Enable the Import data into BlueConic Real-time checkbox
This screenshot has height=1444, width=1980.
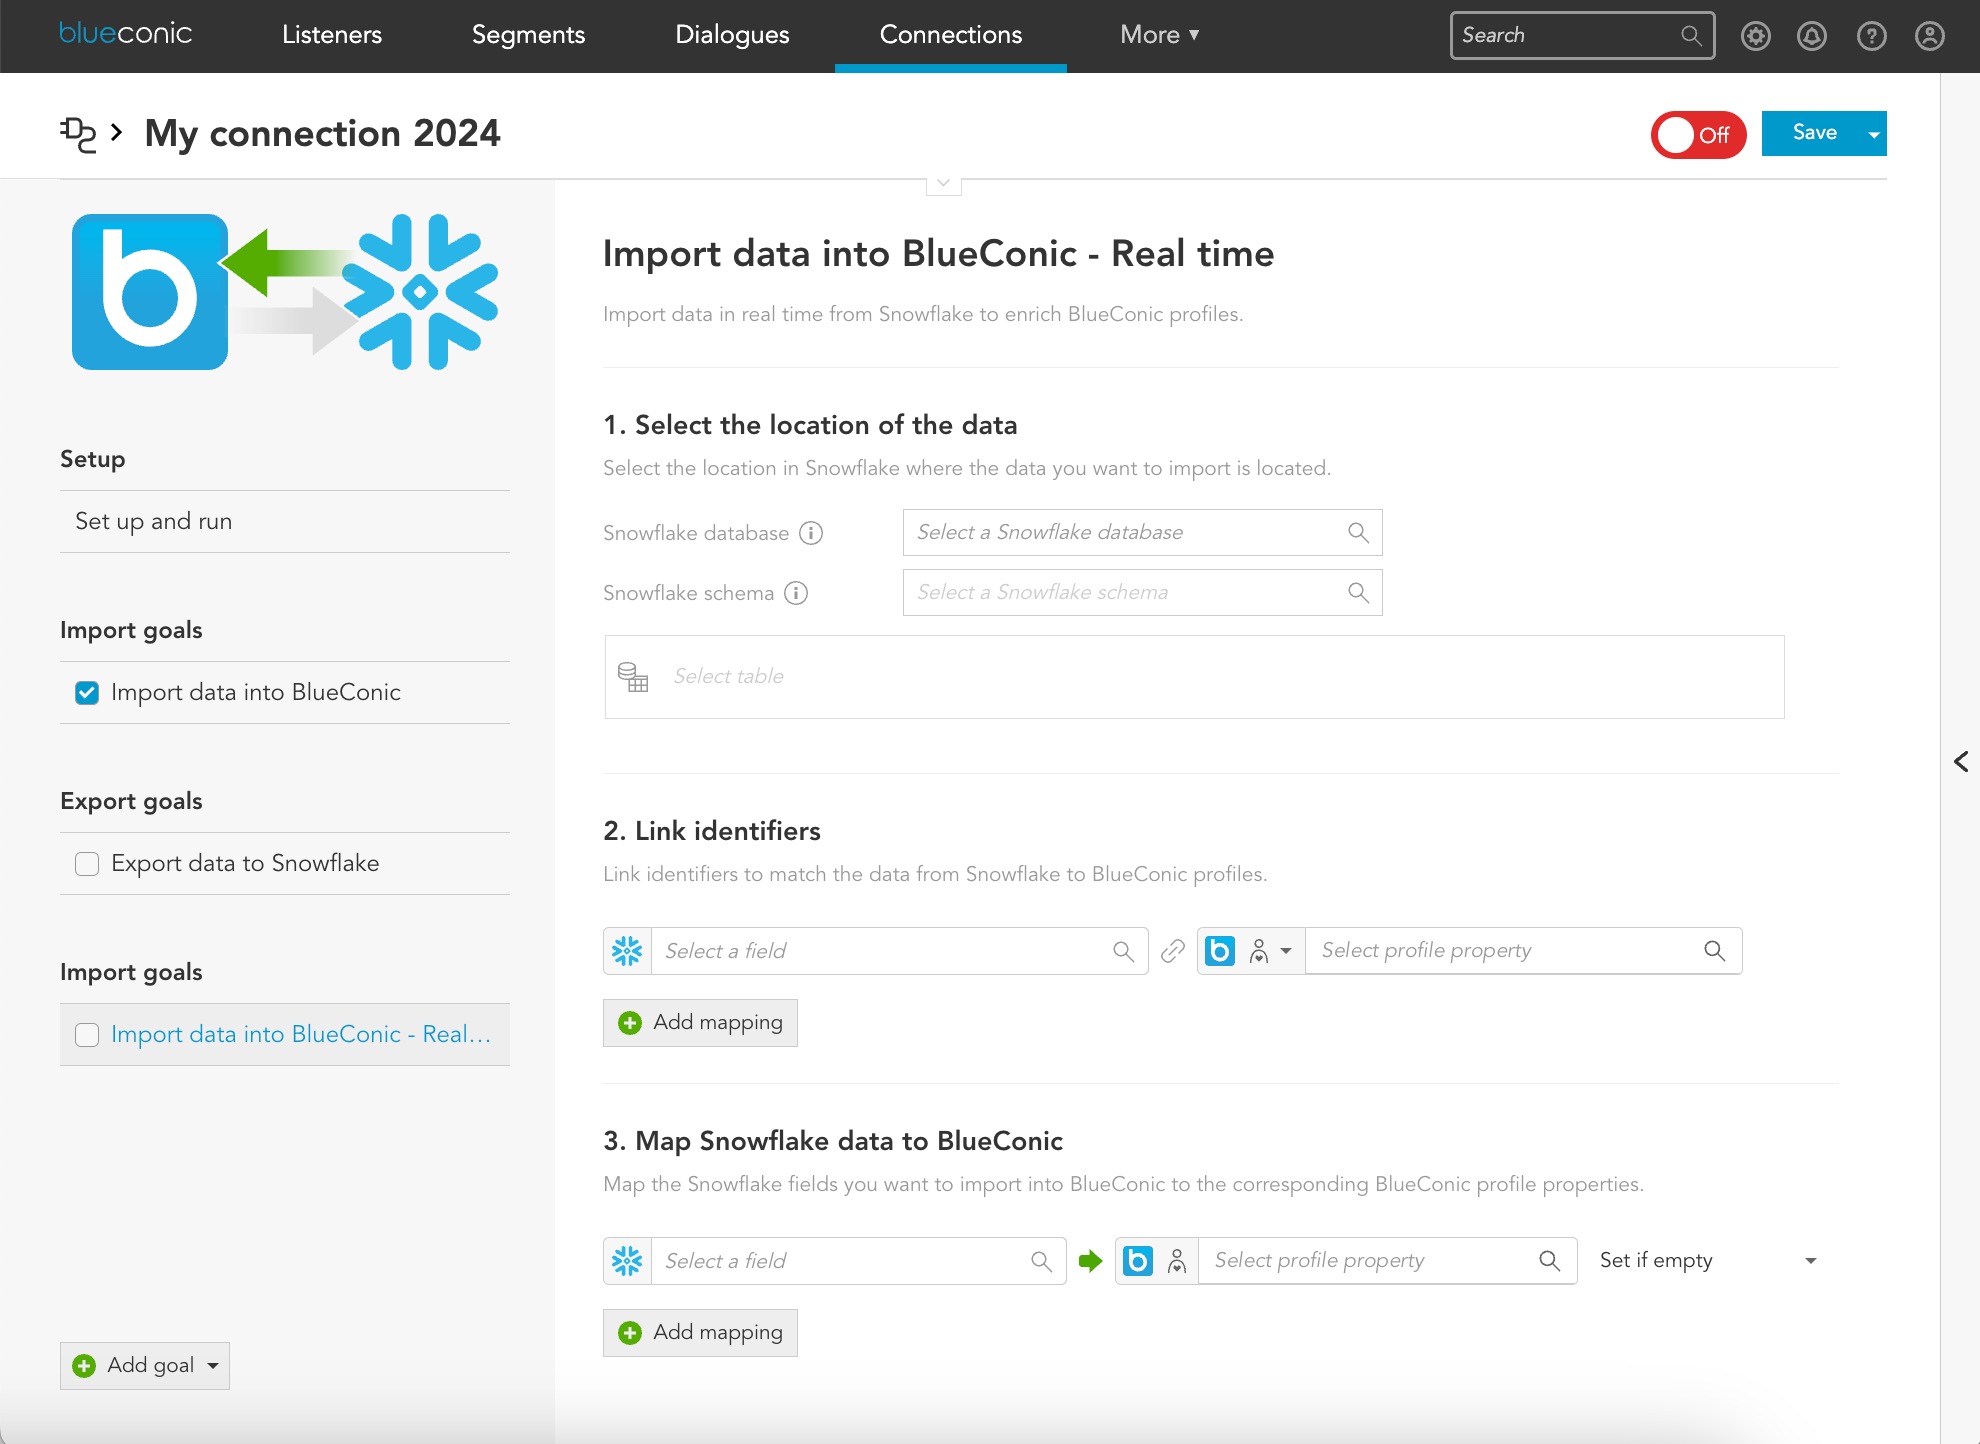(x=88, y=1033)
